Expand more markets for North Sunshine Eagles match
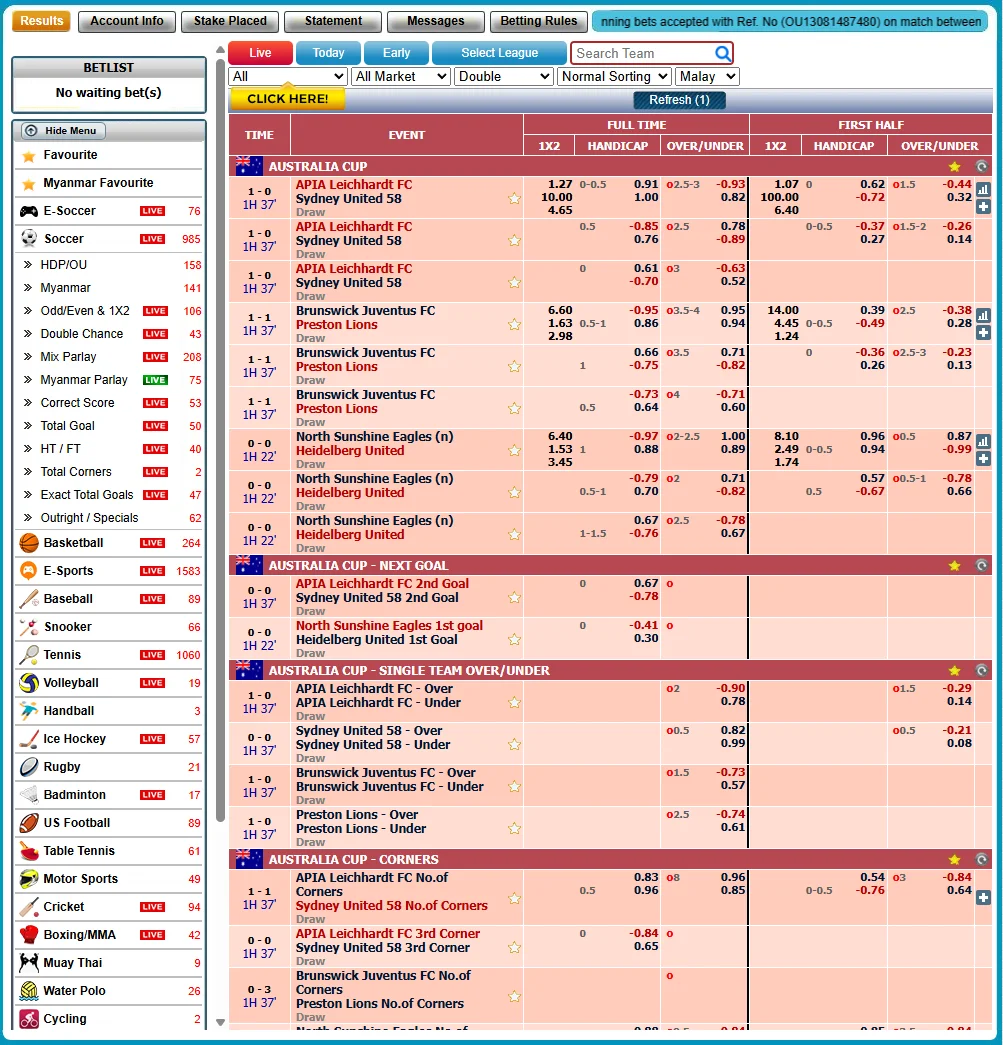The width and height of the screenshot is (1003, 1045). pyautogui.click(x=983, y=459)
